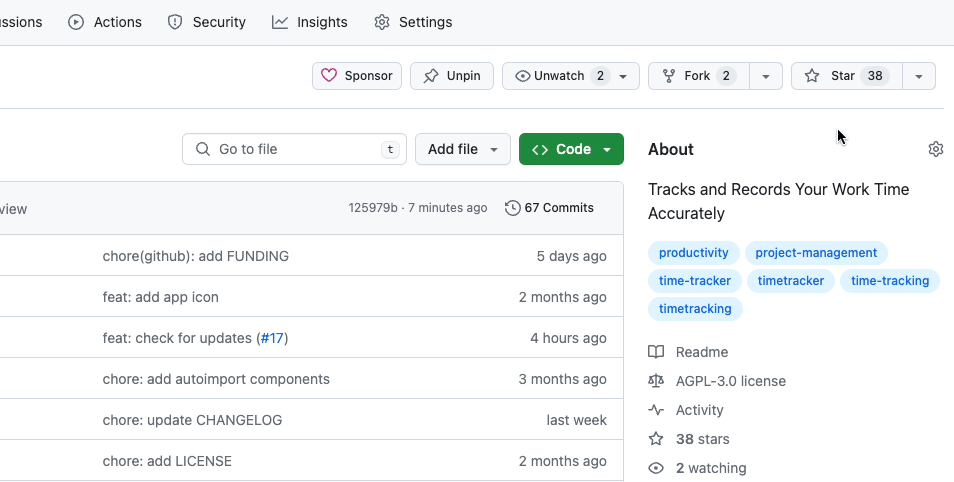Open pull request #17 link
This screenshot has height=482, width=954.
click(272, 338)
